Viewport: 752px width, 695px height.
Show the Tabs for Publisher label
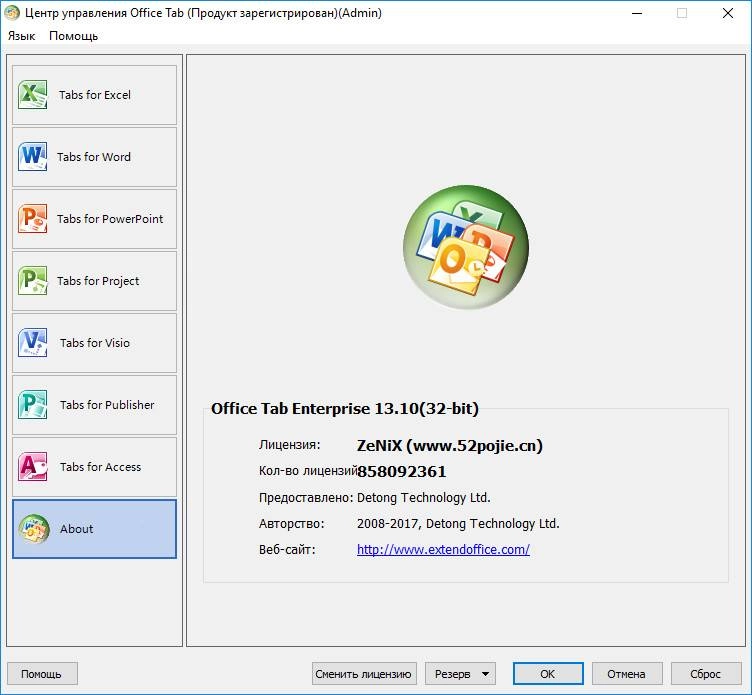coord(107,405)
